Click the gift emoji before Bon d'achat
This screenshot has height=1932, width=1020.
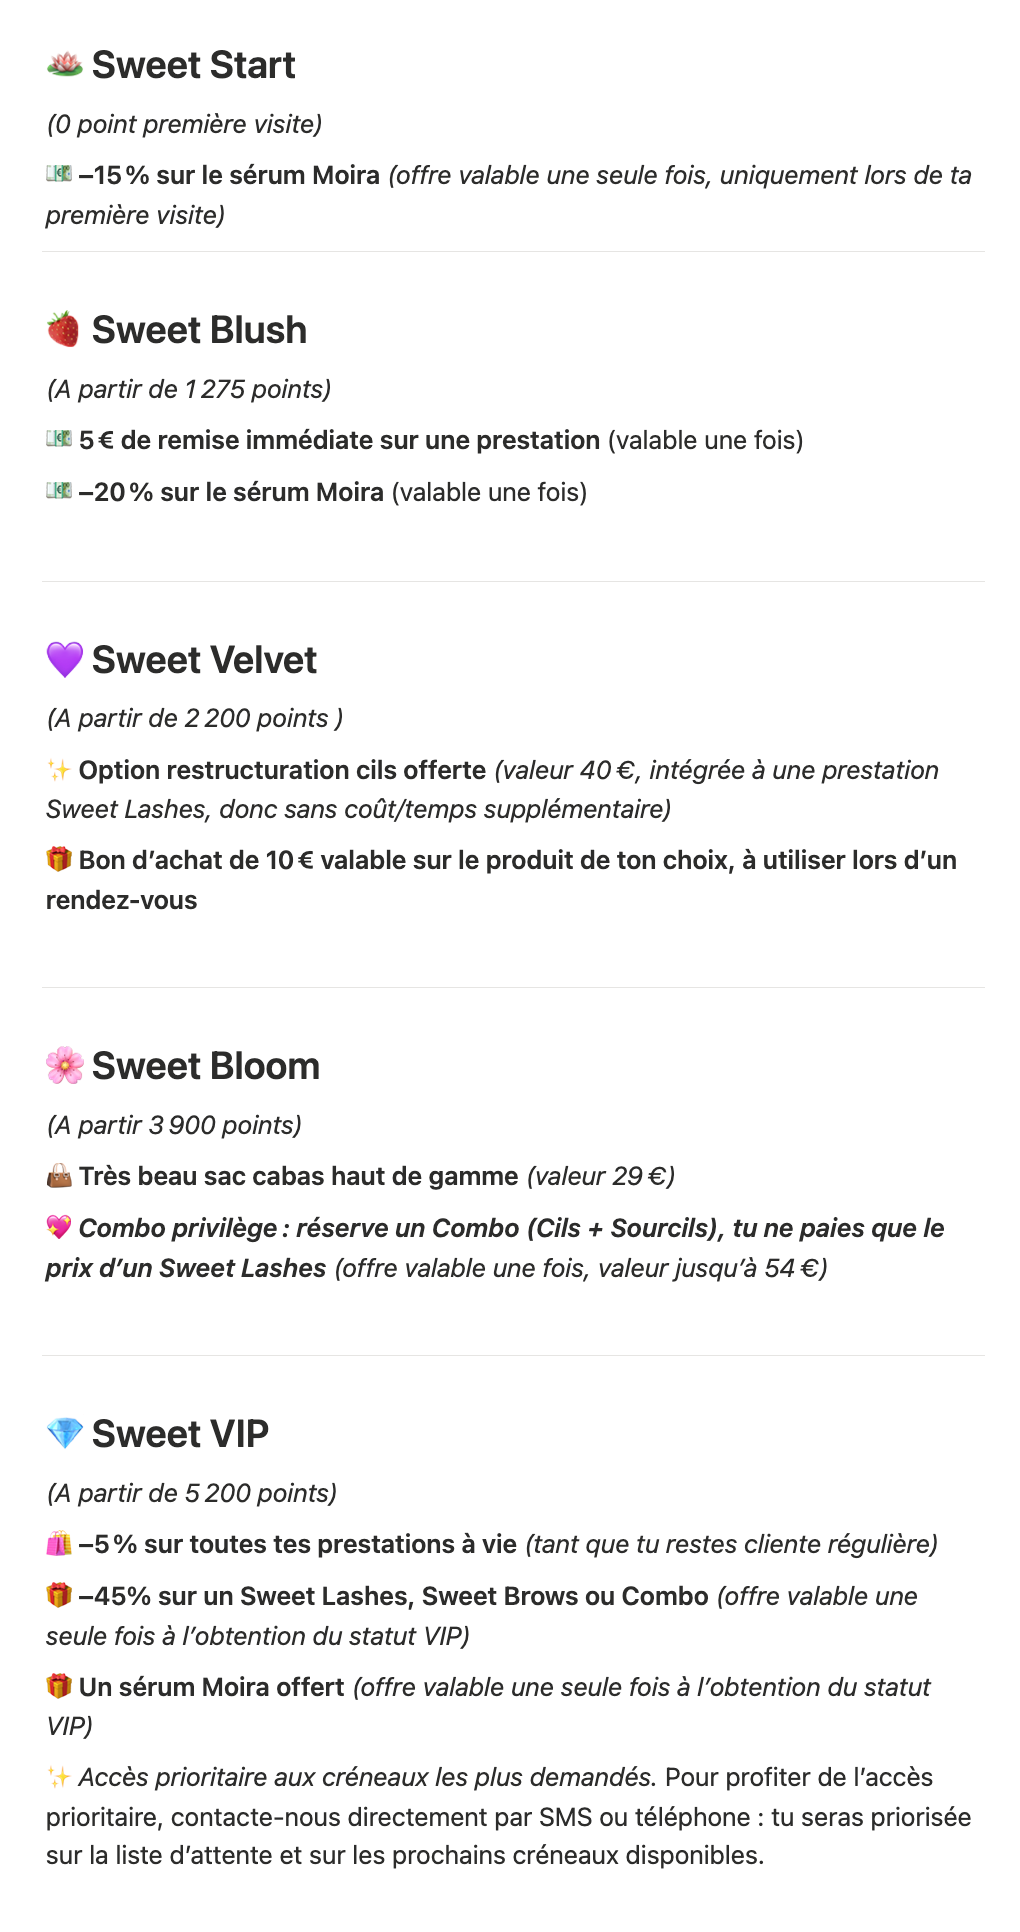[x=59, y=860]
